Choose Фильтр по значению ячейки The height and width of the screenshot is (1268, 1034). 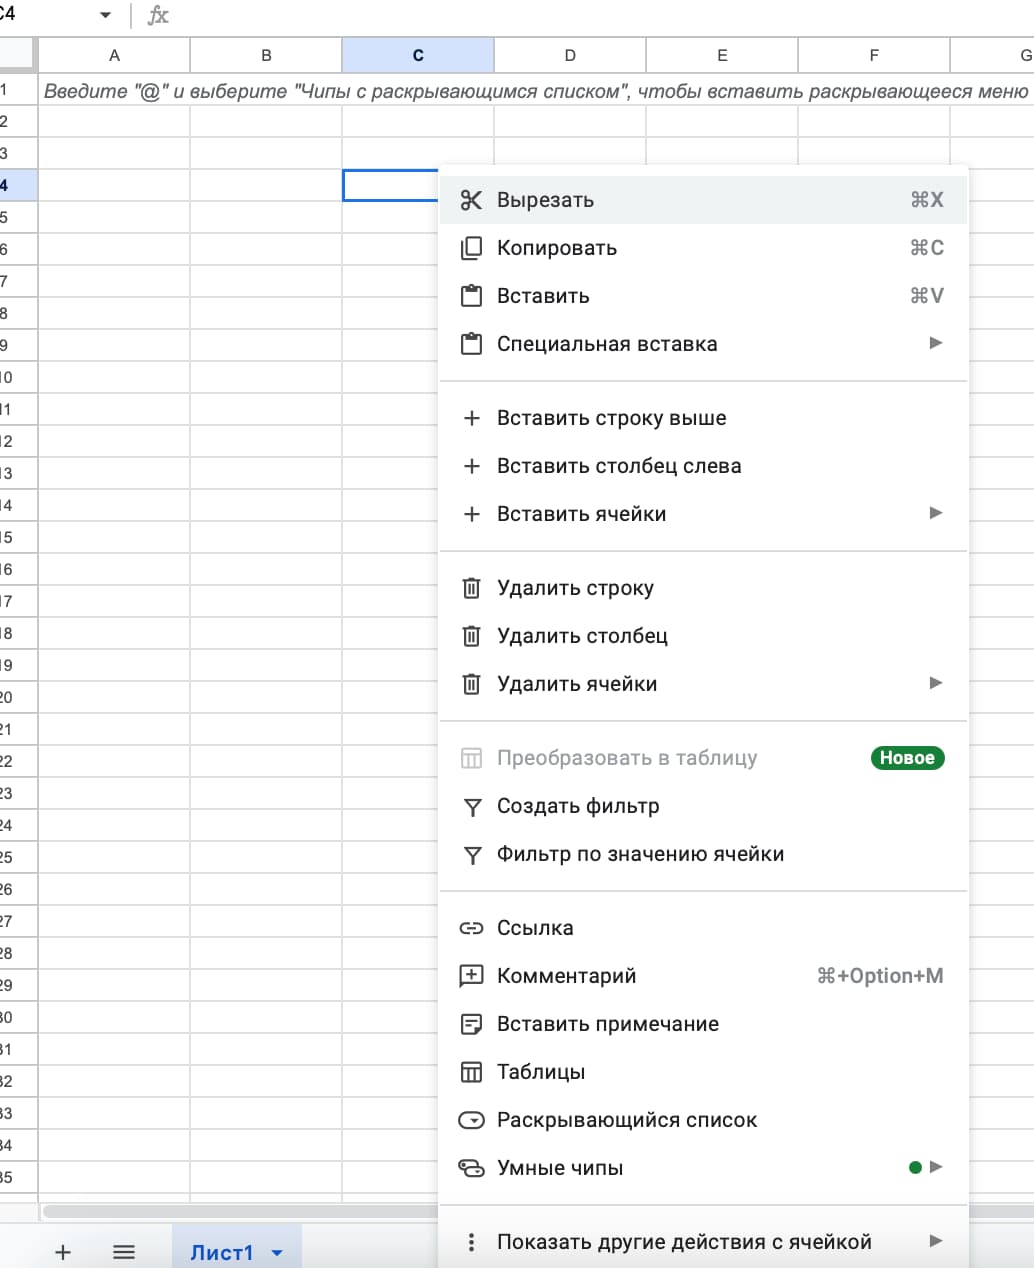[704, 854]
